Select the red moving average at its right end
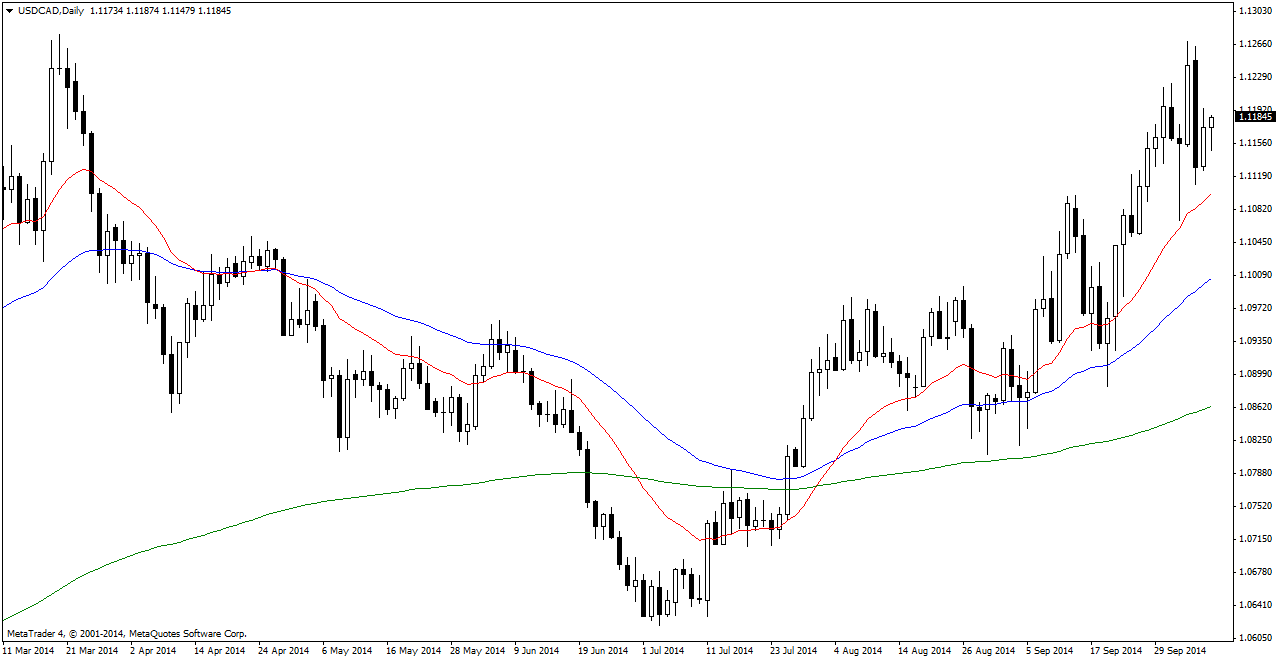 point(1208,196)
